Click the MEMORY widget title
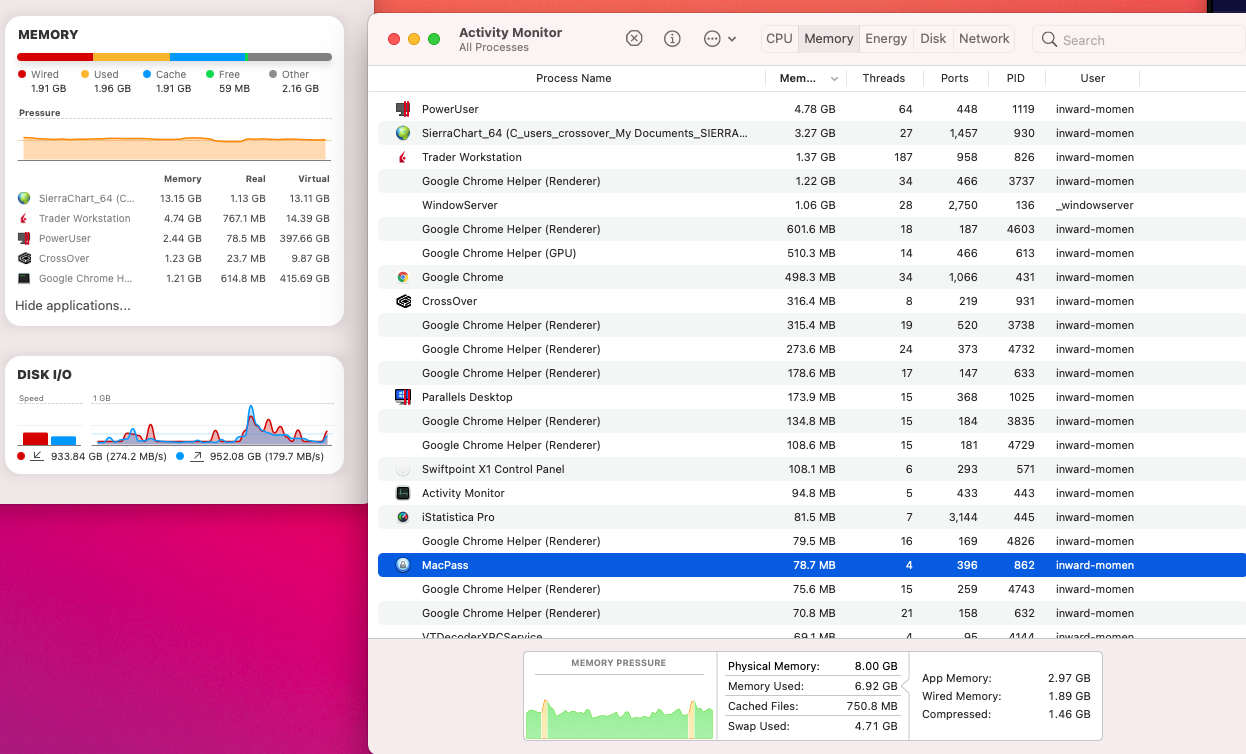 coord(48,35)
